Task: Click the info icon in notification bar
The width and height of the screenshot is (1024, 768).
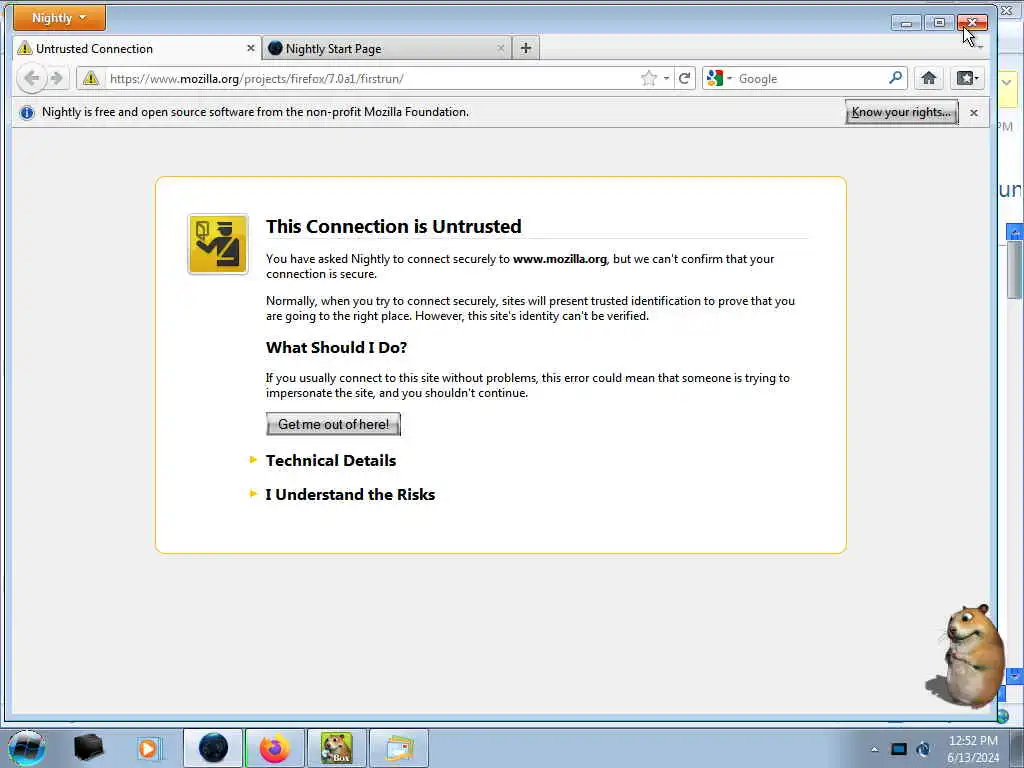Action: pos(27,112)
